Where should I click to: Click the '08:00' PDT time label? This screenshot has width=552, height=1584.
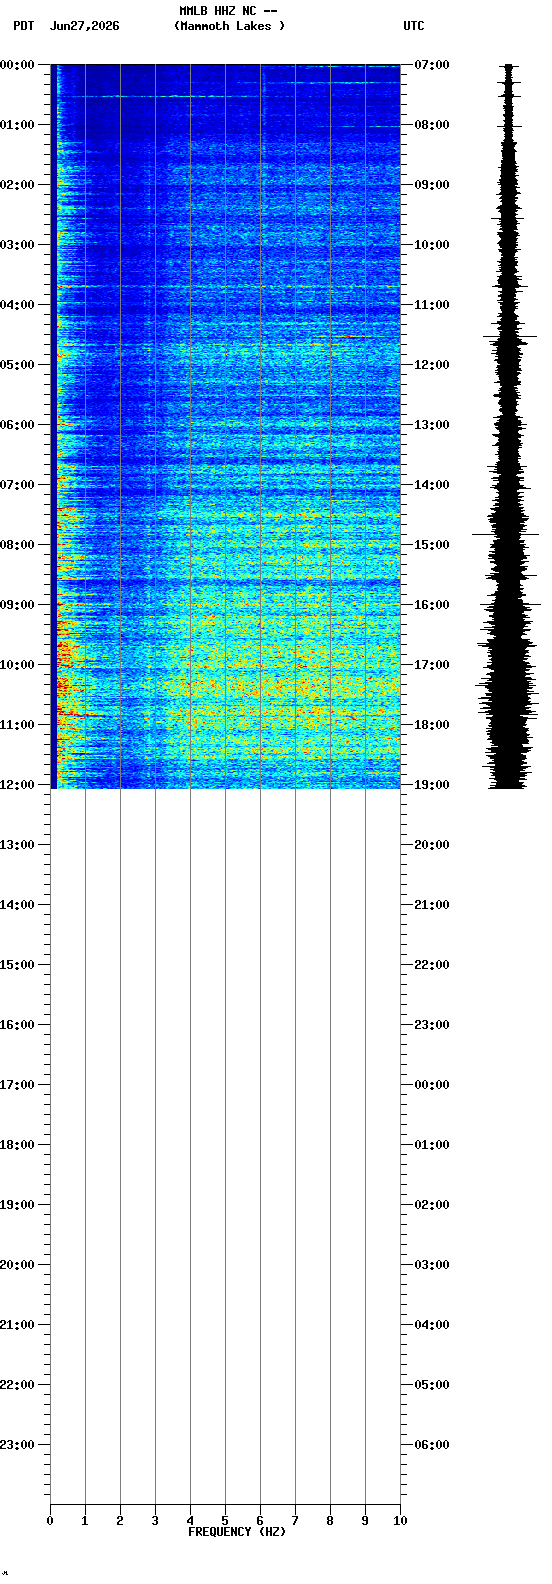tap(17, 545)
